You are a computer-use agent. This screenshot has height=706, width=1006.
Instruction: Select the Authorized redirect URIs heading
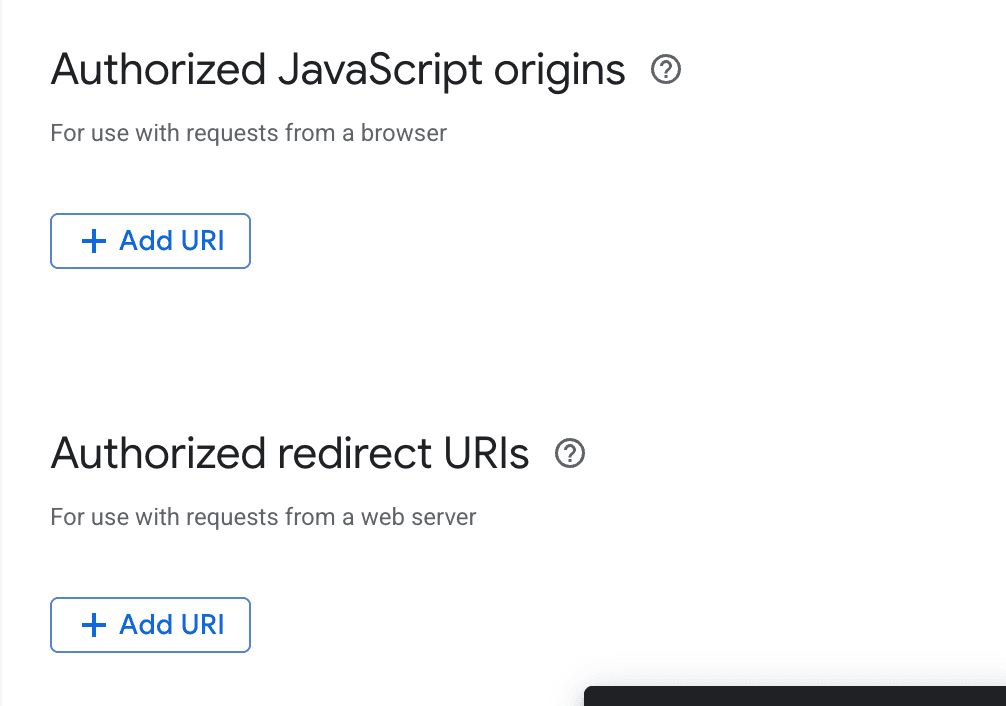pos(290,453)
